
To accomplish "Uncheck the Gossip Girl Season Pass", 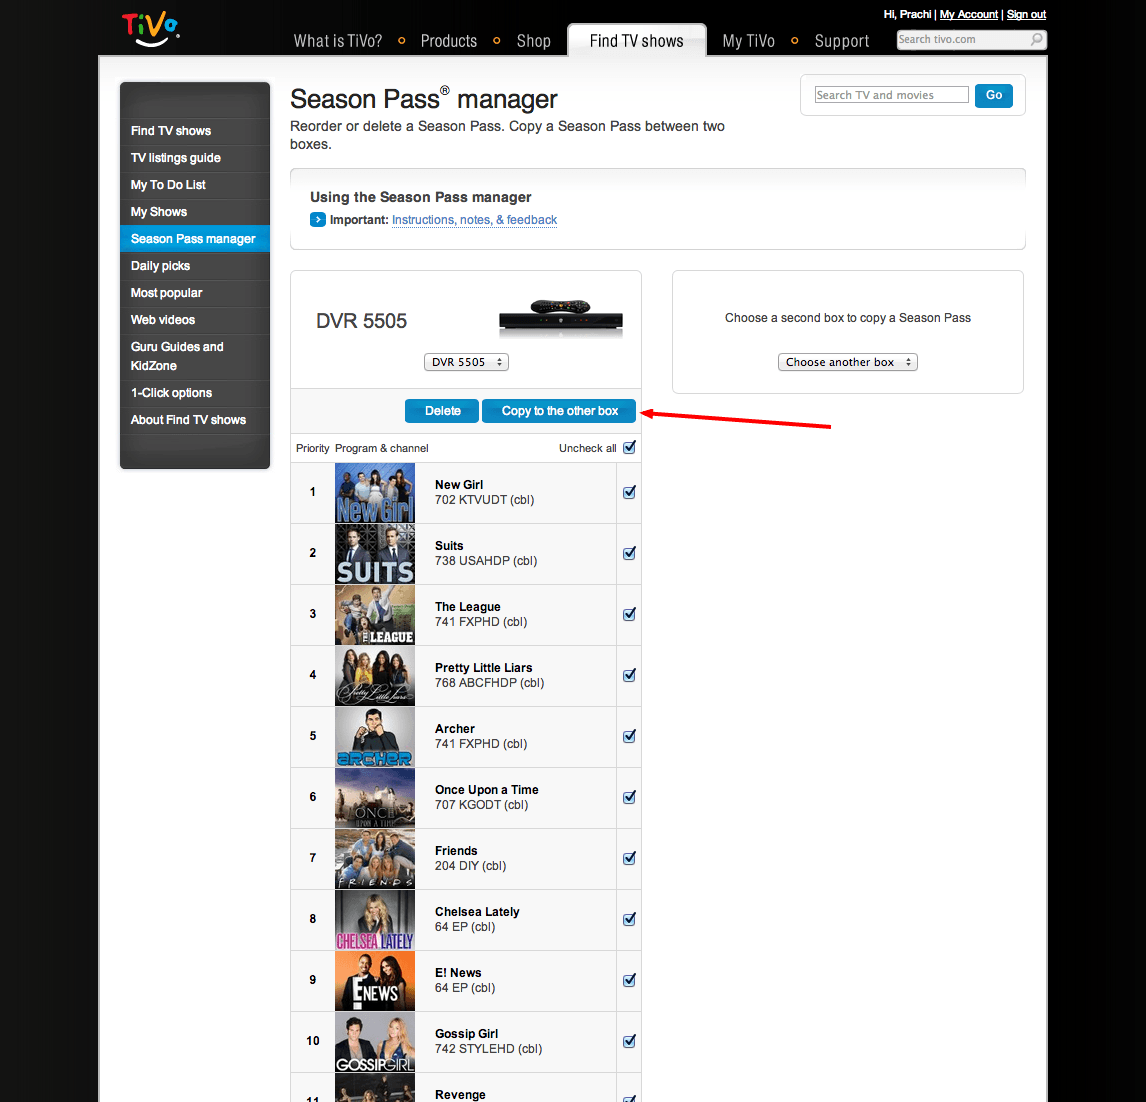I will 629,1041.
